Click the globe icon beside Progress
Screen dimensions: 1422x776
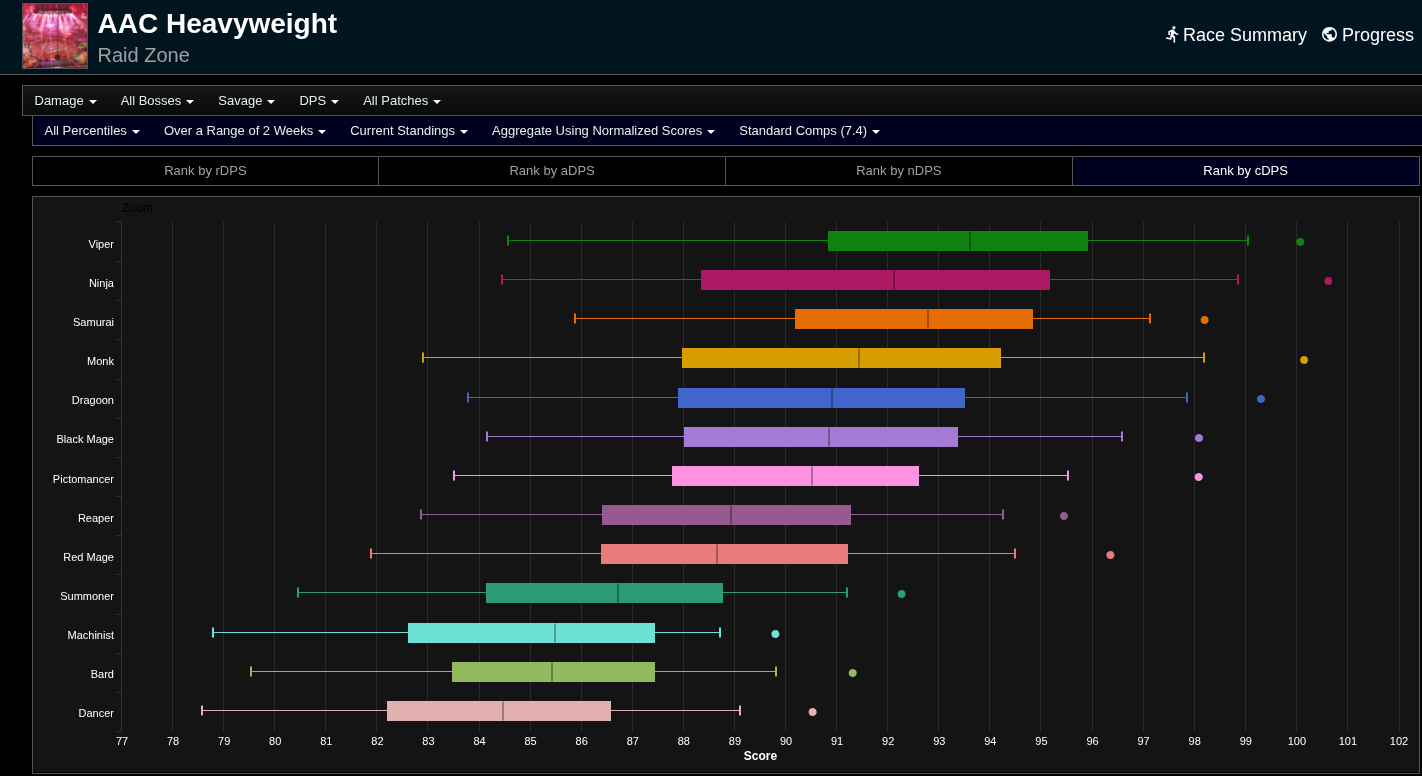[x=1329, y=35]
